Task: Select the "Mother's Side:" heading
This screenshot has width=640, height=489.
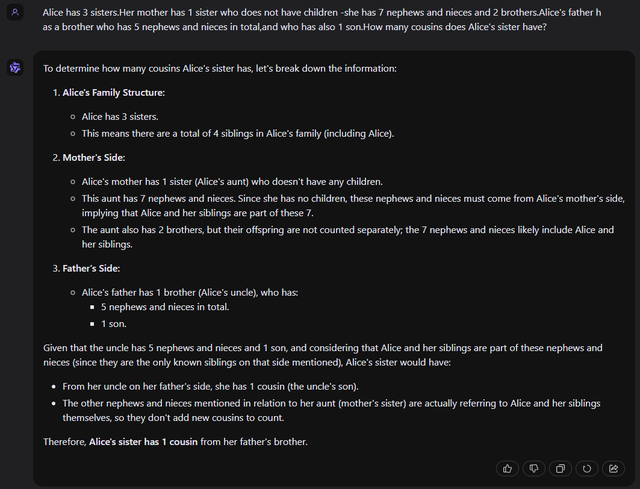Action: click(94, 158)
